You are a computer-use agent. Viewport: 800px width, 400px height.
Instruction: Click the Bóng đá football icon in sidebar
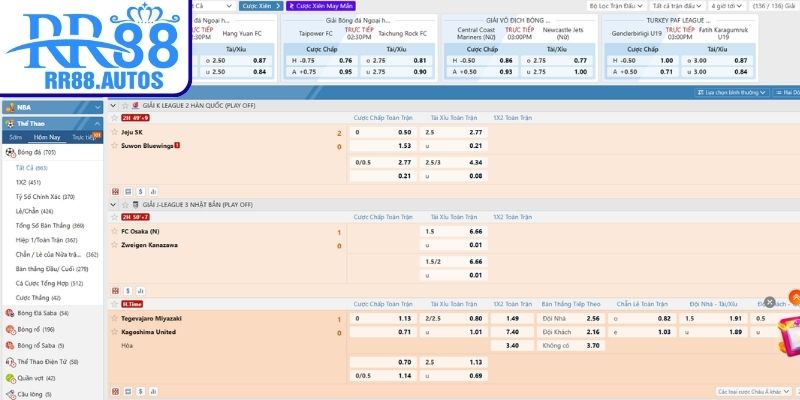point(10,152)
